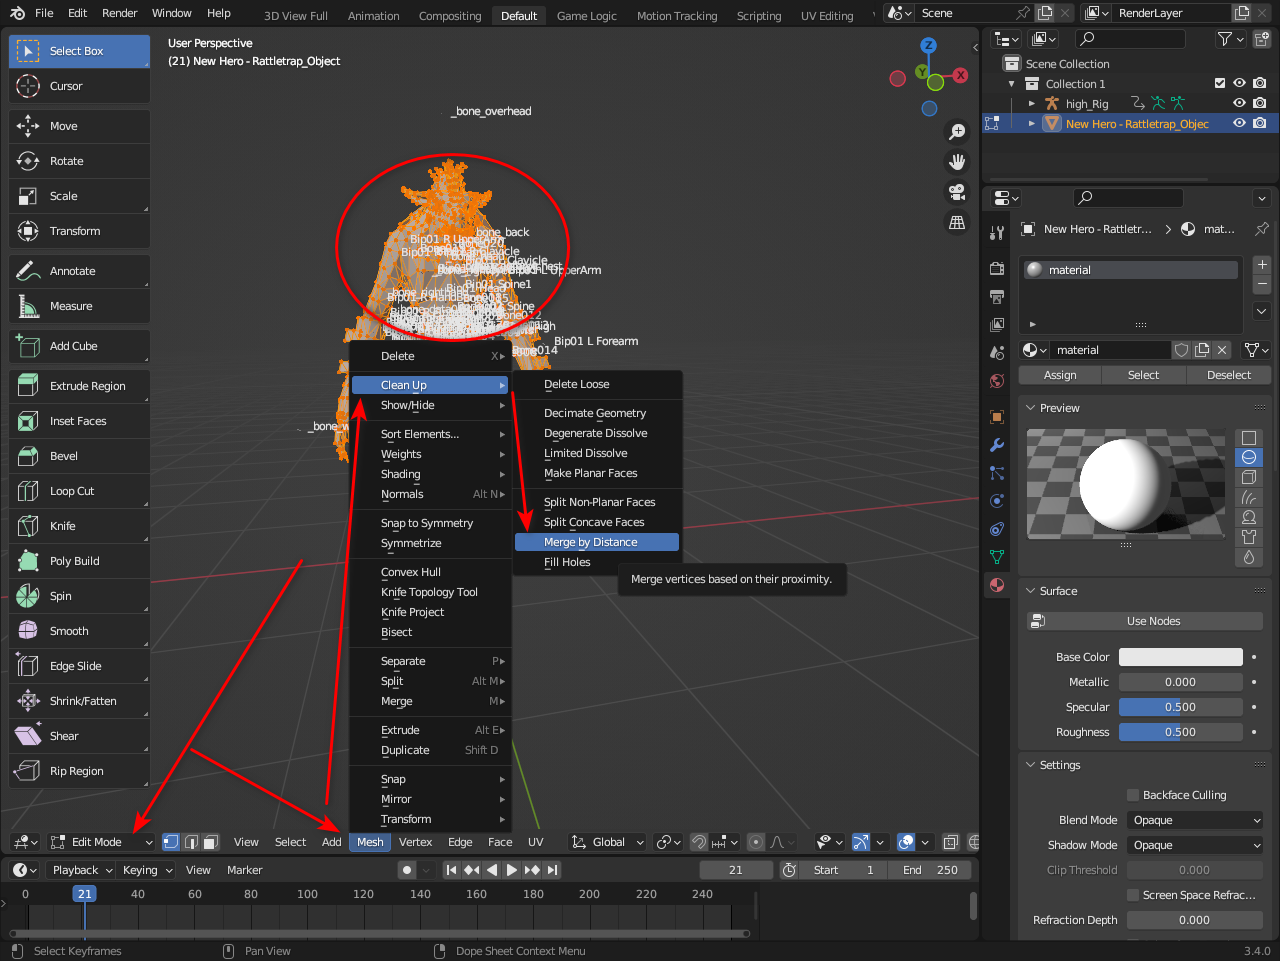Image resolution: width=1280 pixels, height=961 pixels.
Task: Open the Modifier properties wrench tab
Action: 997,445
